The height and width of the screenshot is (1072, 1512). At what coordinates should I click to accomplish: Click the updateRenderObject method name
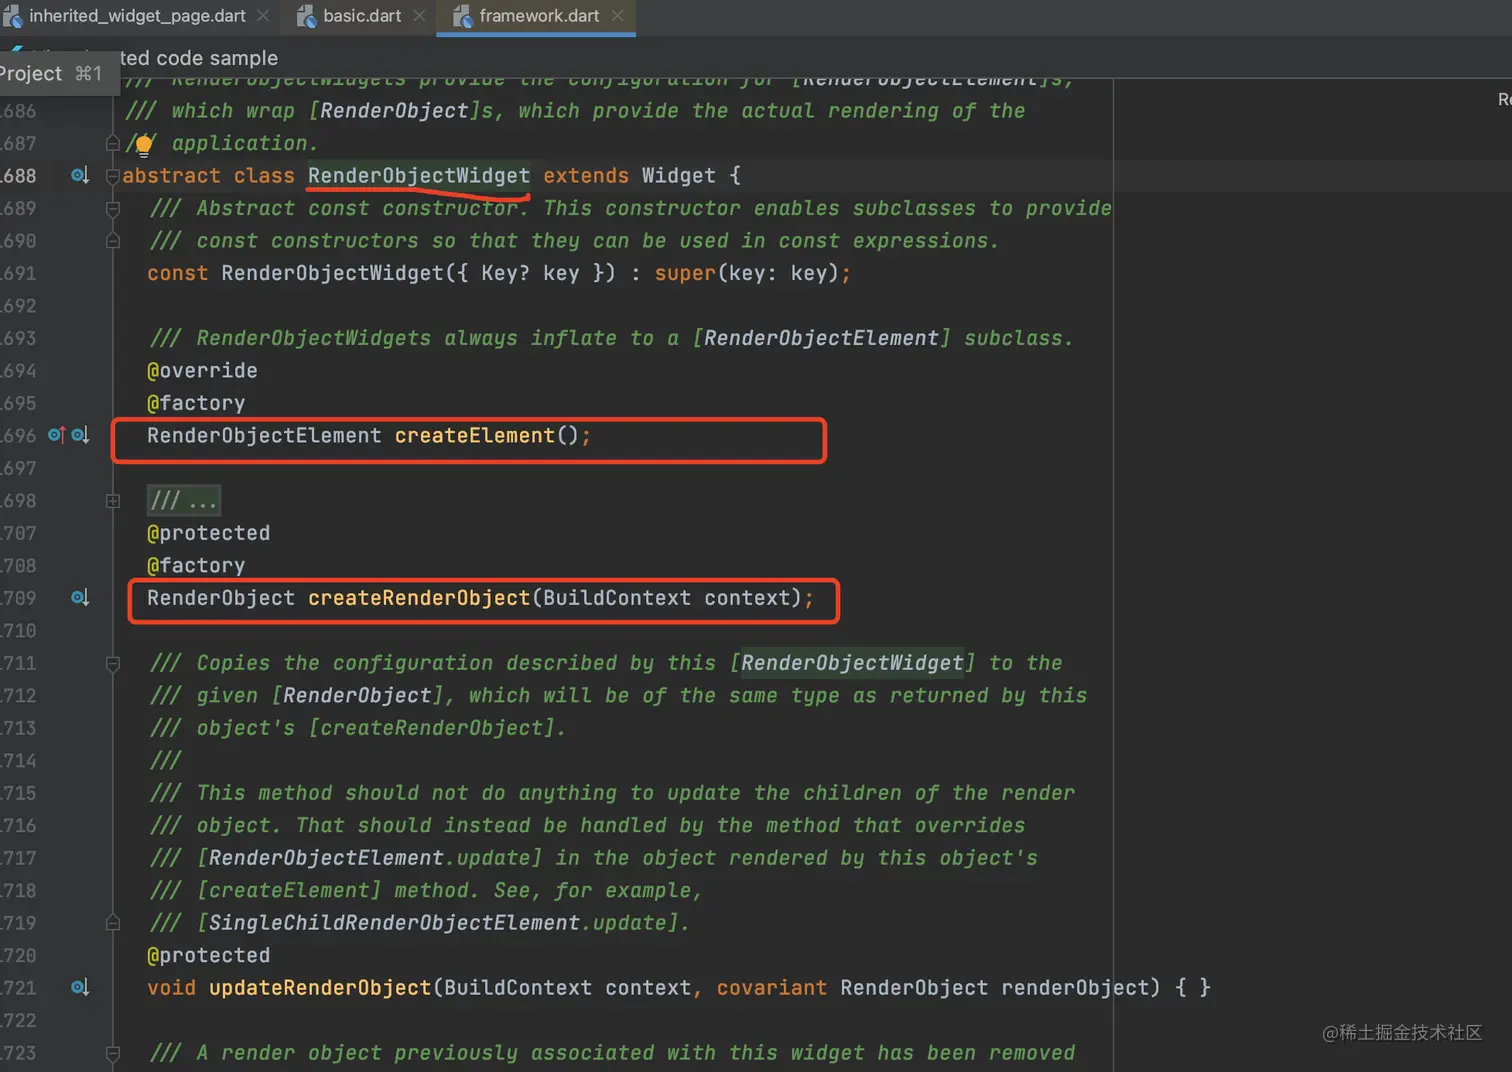pyautogui.click(x=320, y=988)
